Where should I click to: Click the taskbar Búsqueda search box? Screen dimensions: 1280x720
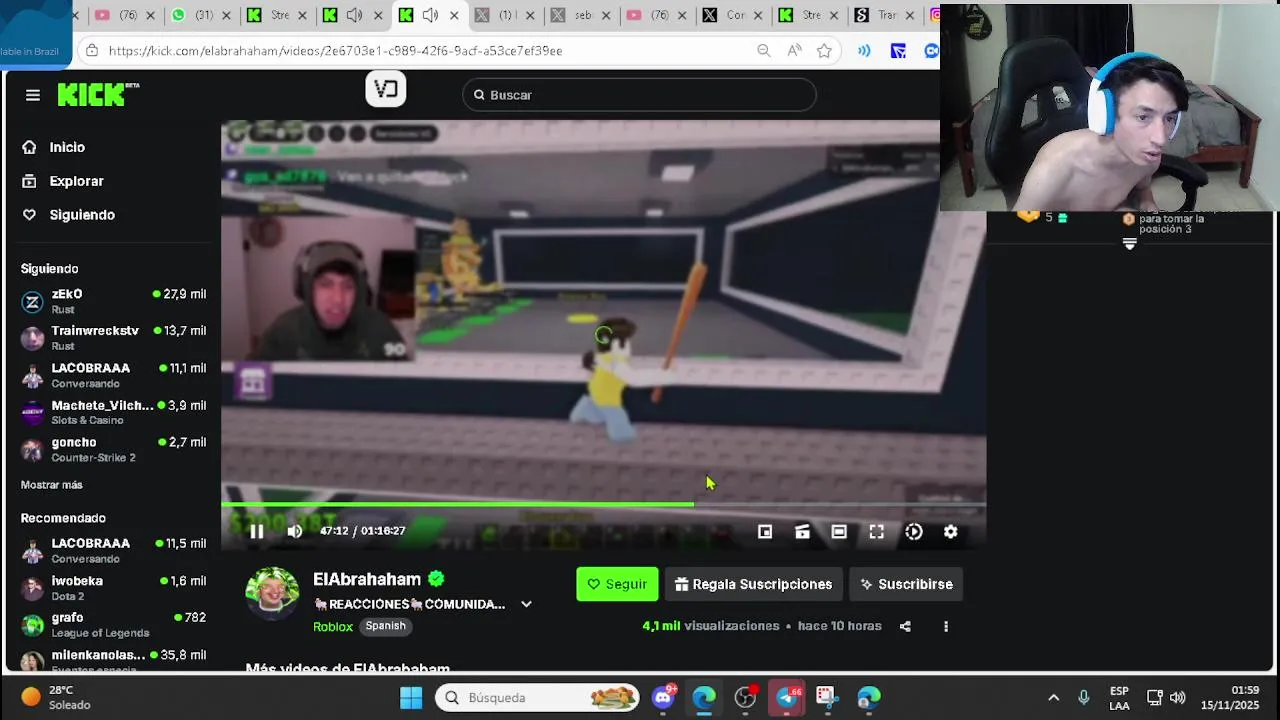[537, 698]
